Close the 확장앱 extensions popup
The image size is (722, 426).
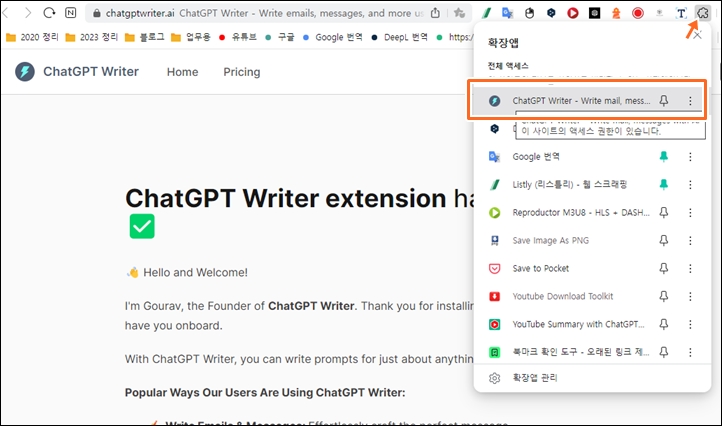point(698,35)
